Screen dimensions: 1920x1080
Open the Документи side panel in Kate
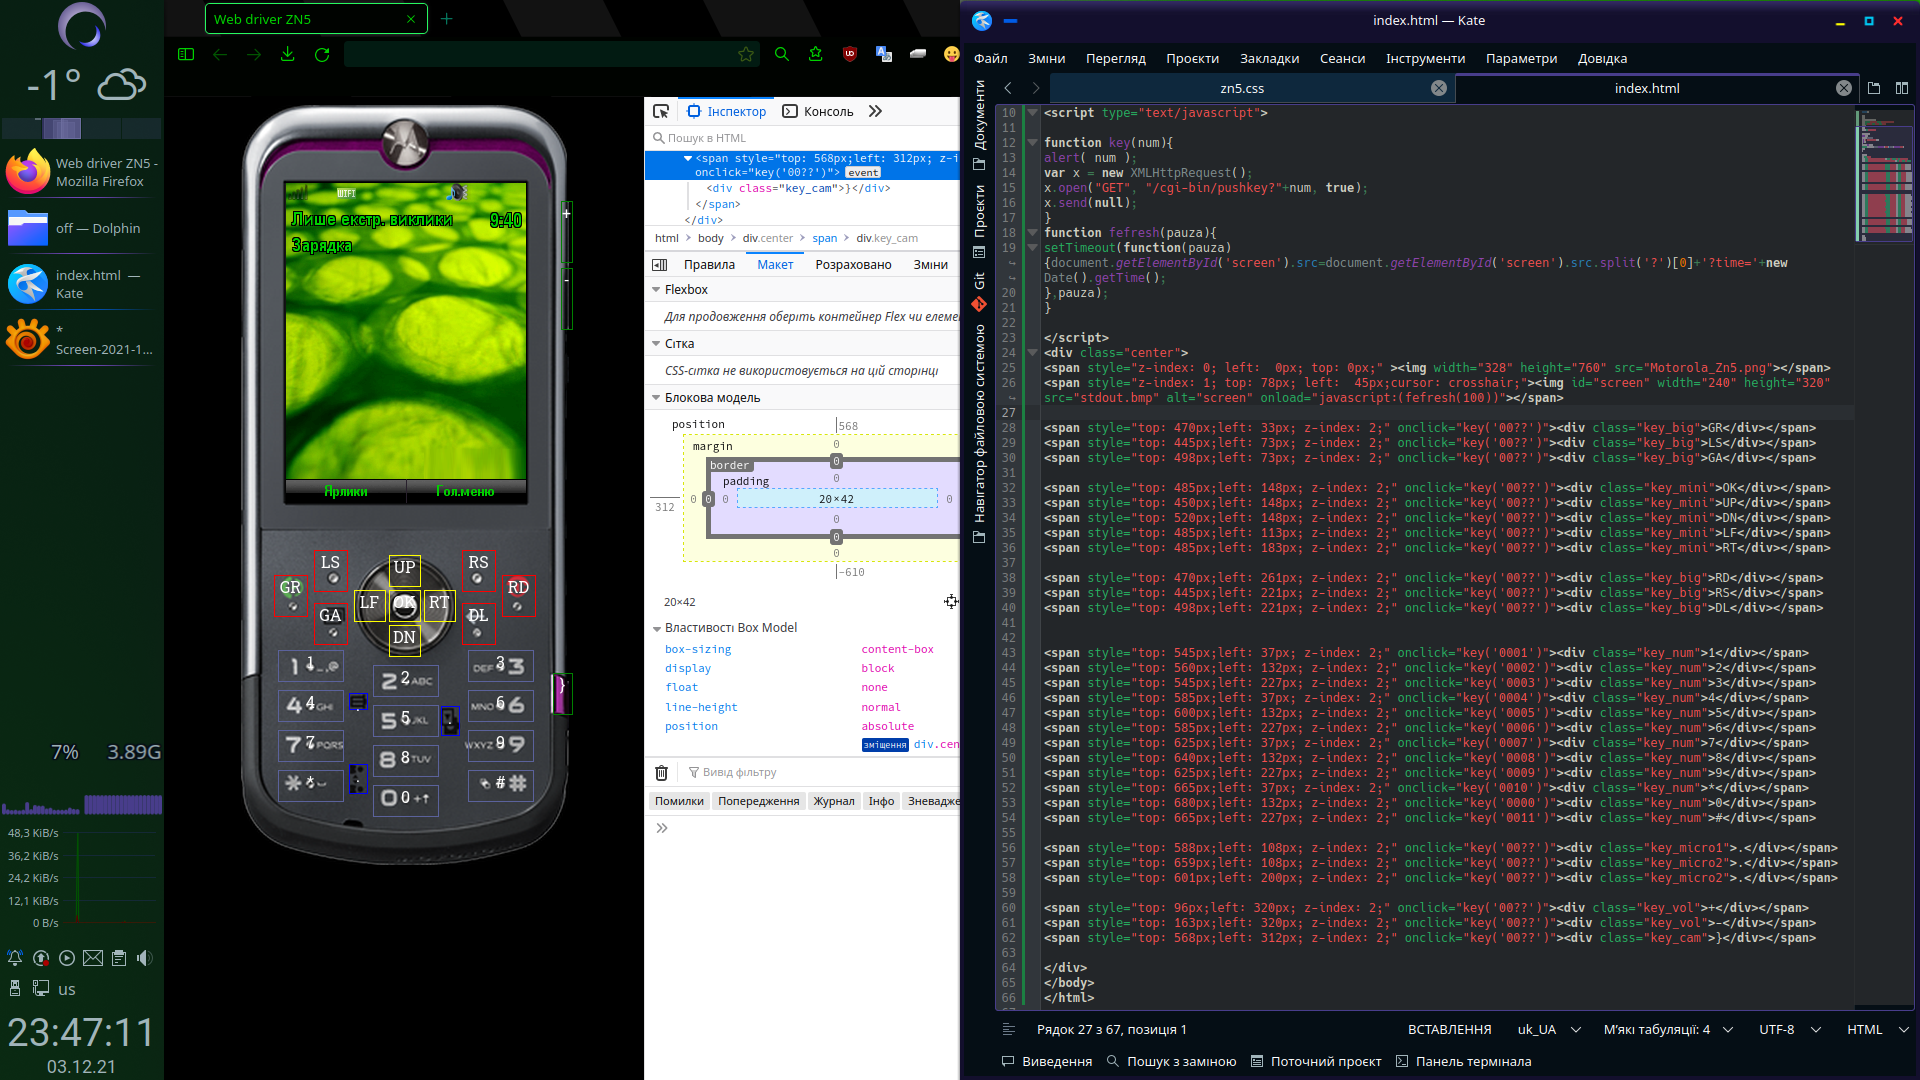pos(979,125)
